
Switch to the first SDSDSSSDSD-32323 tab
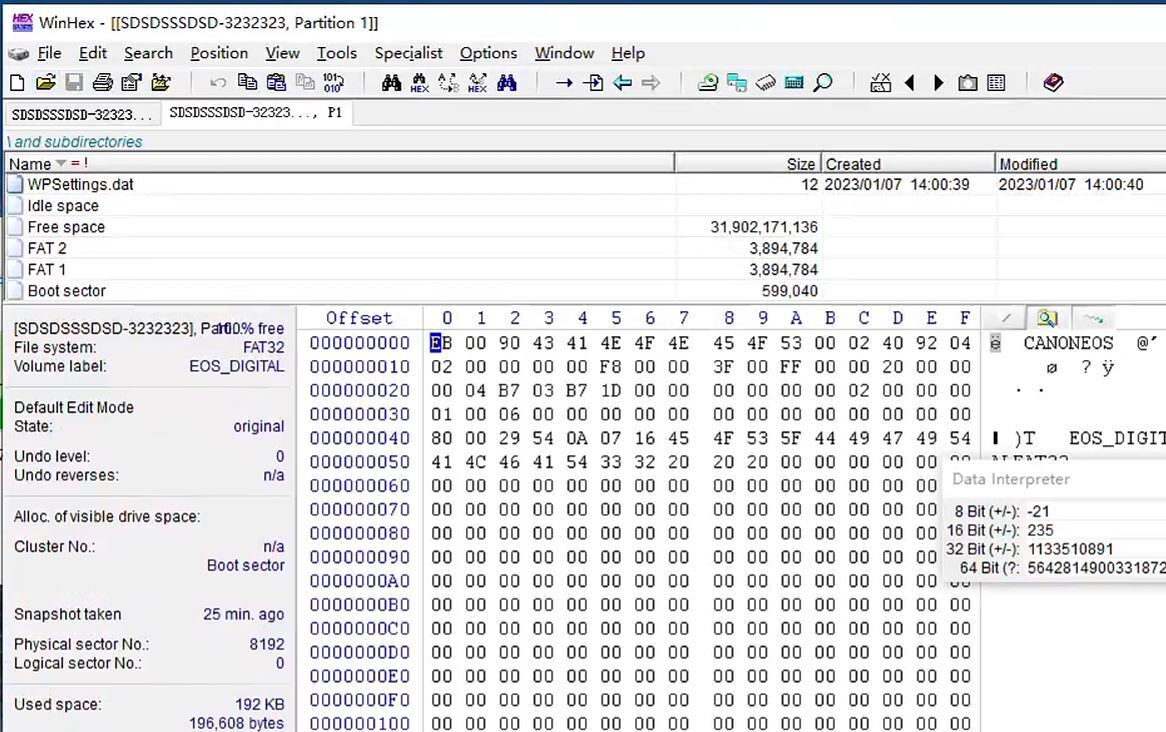82,115
